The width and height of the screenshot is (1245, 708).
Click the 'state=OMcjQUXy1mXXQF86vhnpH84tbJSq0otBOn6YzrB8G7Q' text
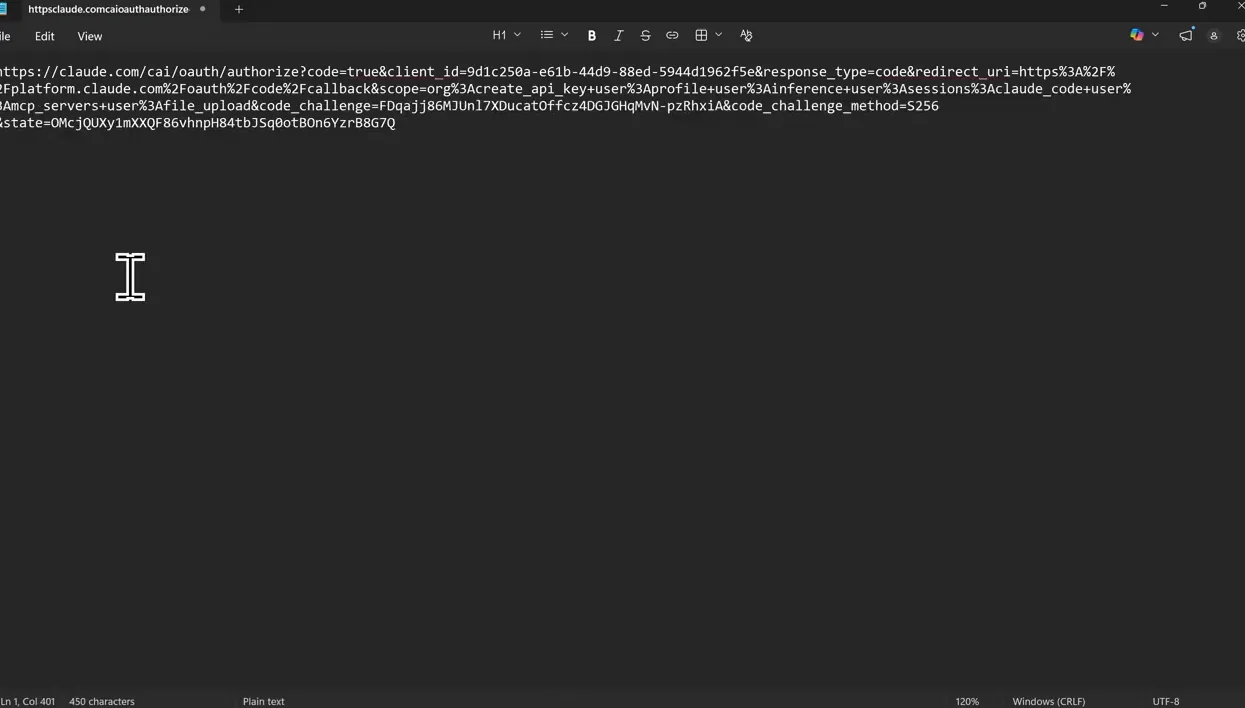click(x=201, y=123)
